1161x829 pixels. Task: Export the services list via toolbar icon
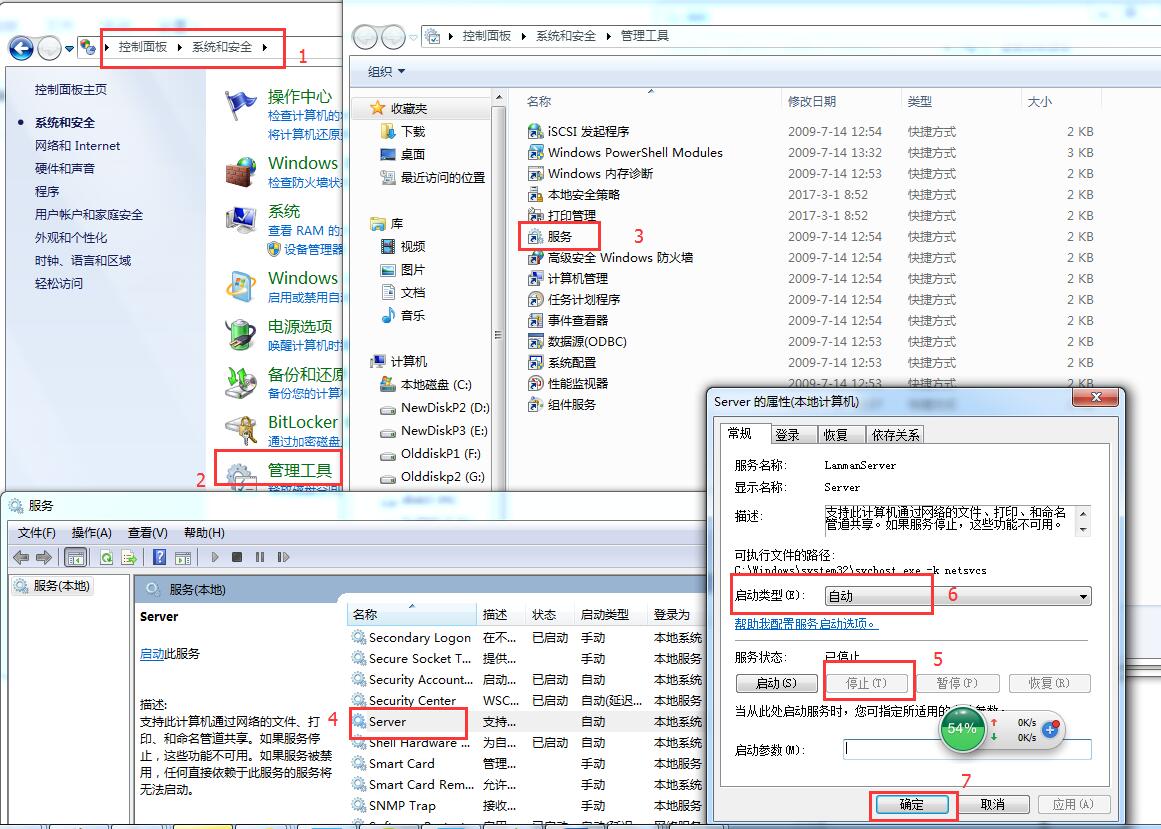tap(129, 557)
